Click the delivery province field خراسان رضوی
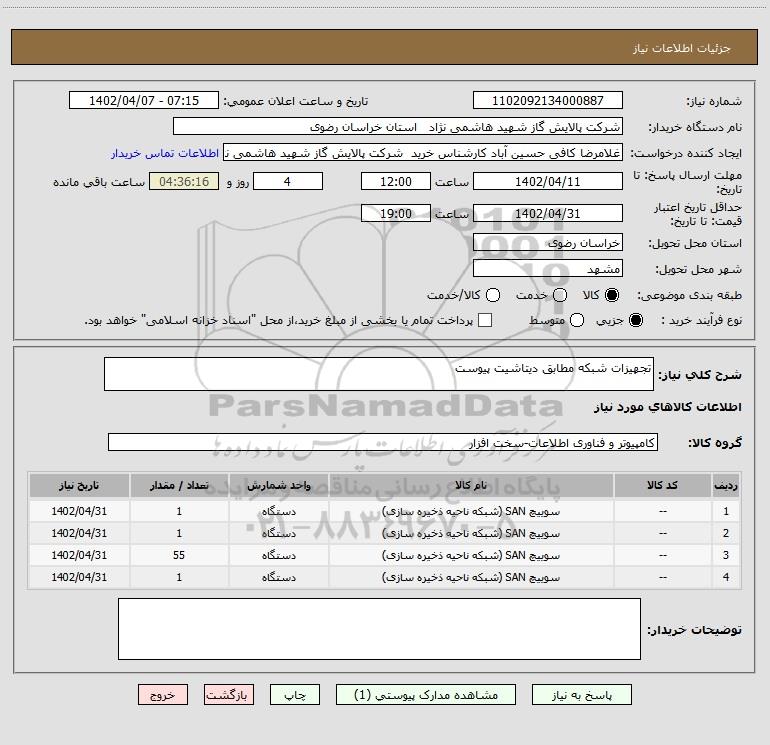770x745 pixels. click(x=548, y=243)
